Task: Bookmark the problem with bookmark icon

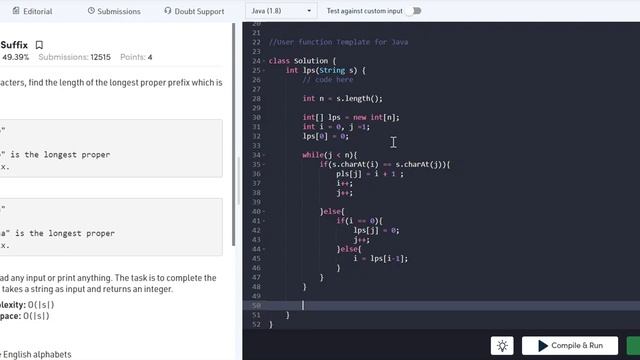Action: 39,45
